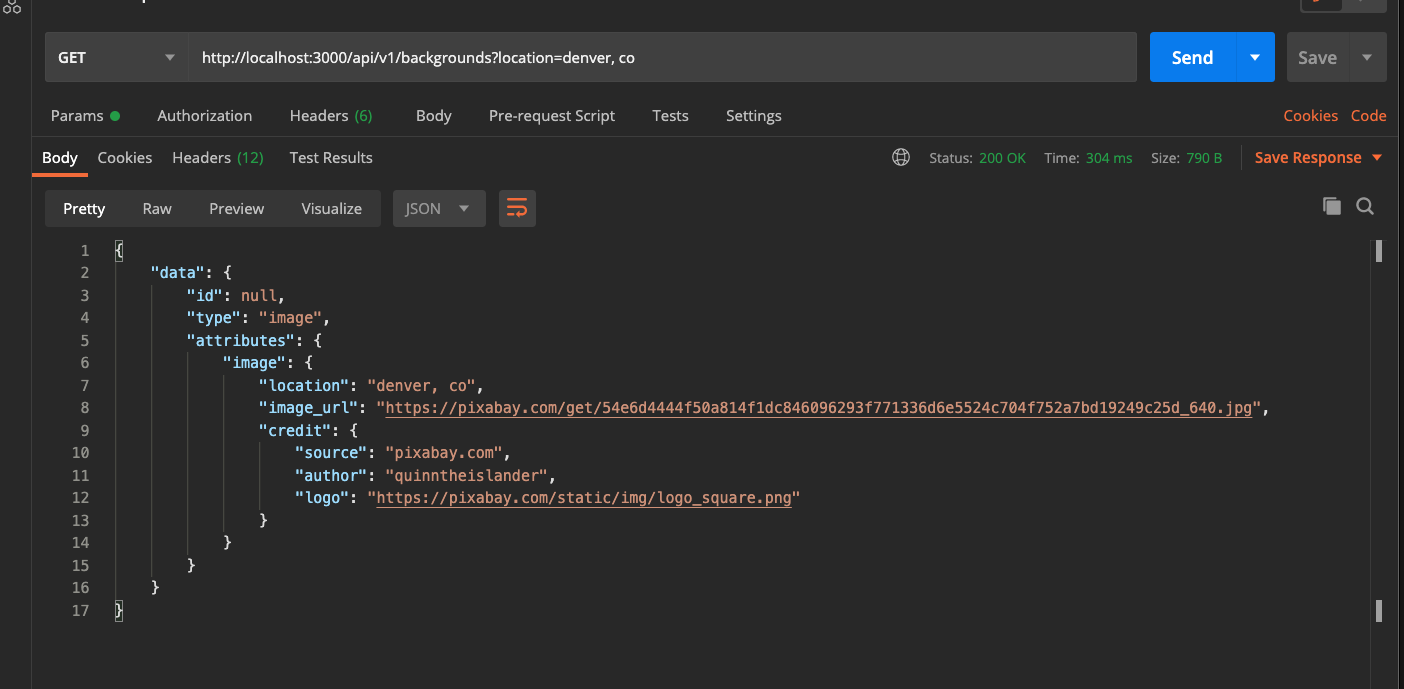The image size is (1404, 689).
Task: Switch to the Authorization tab
Action: click(x=204, y=115)
